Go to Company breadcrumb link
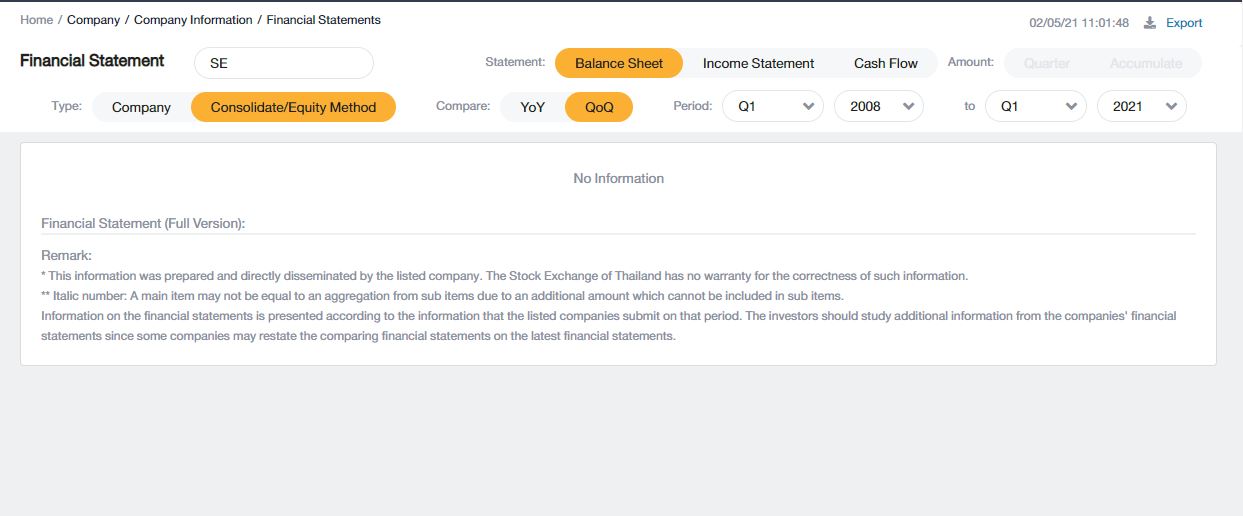The width and height of the screenshot is (1243, 516). tap(93, 20)
